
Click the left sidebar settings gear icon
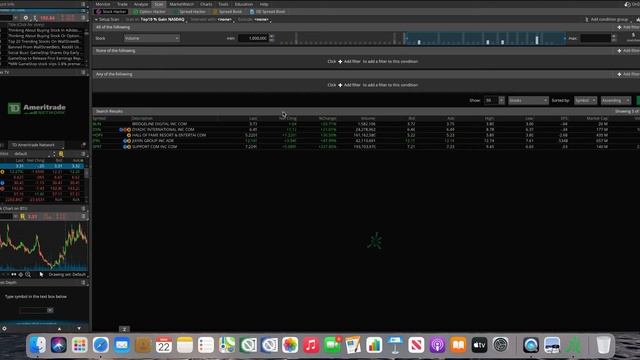tap(4, 329)
